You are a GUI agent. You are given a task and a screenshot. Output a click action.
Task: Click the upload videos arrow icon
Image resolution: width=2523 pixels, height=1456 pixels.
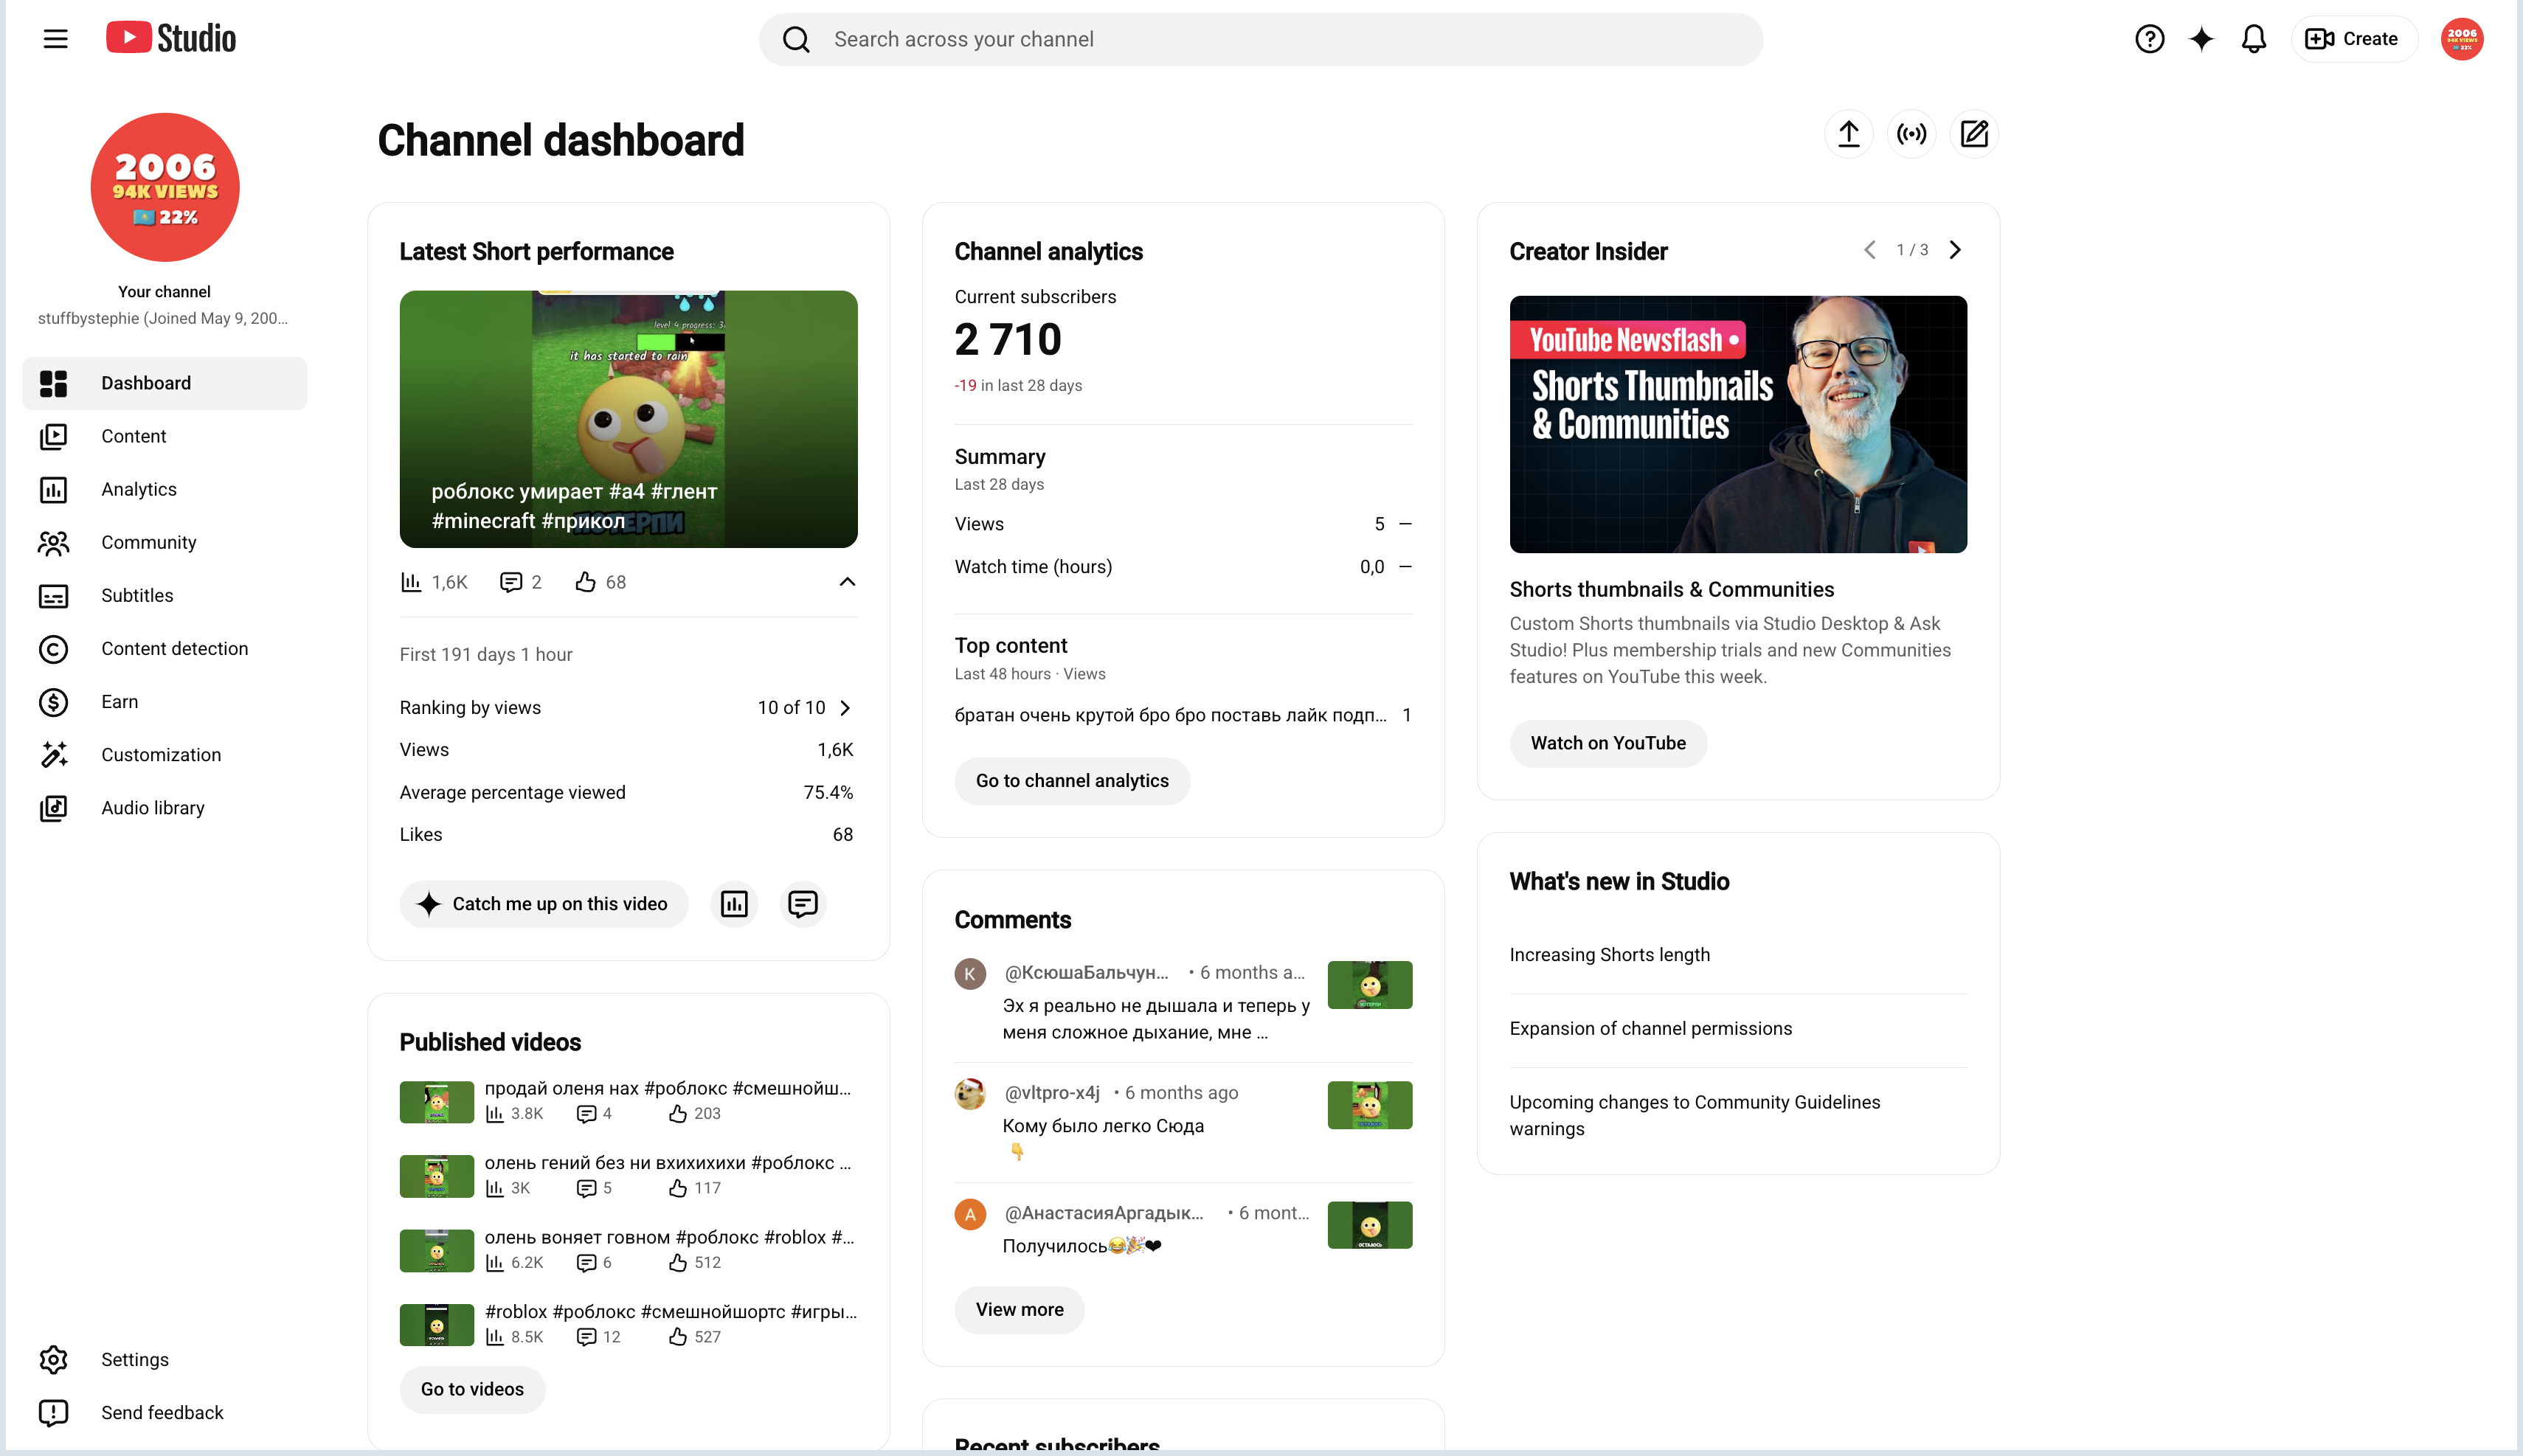(1848, 134)
